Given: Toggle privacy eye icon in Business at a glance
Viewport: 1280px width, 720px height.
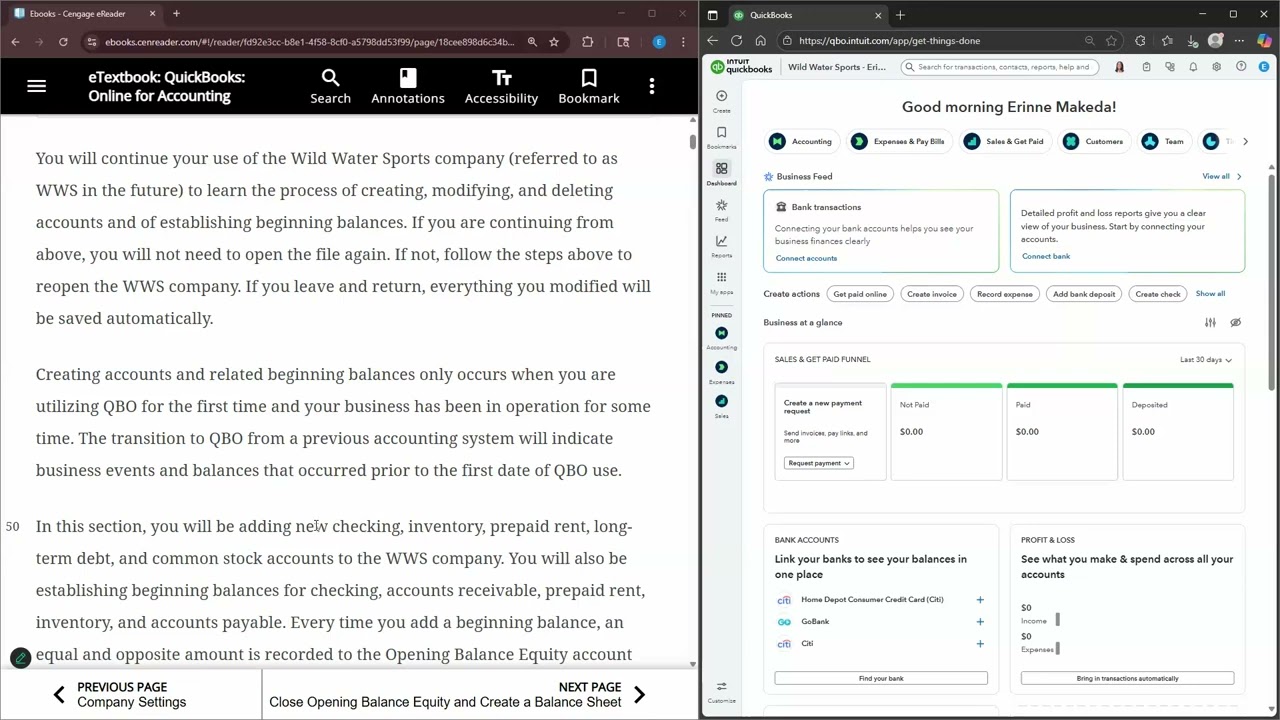Looking at the screenshot, I should click(1235, 323).
